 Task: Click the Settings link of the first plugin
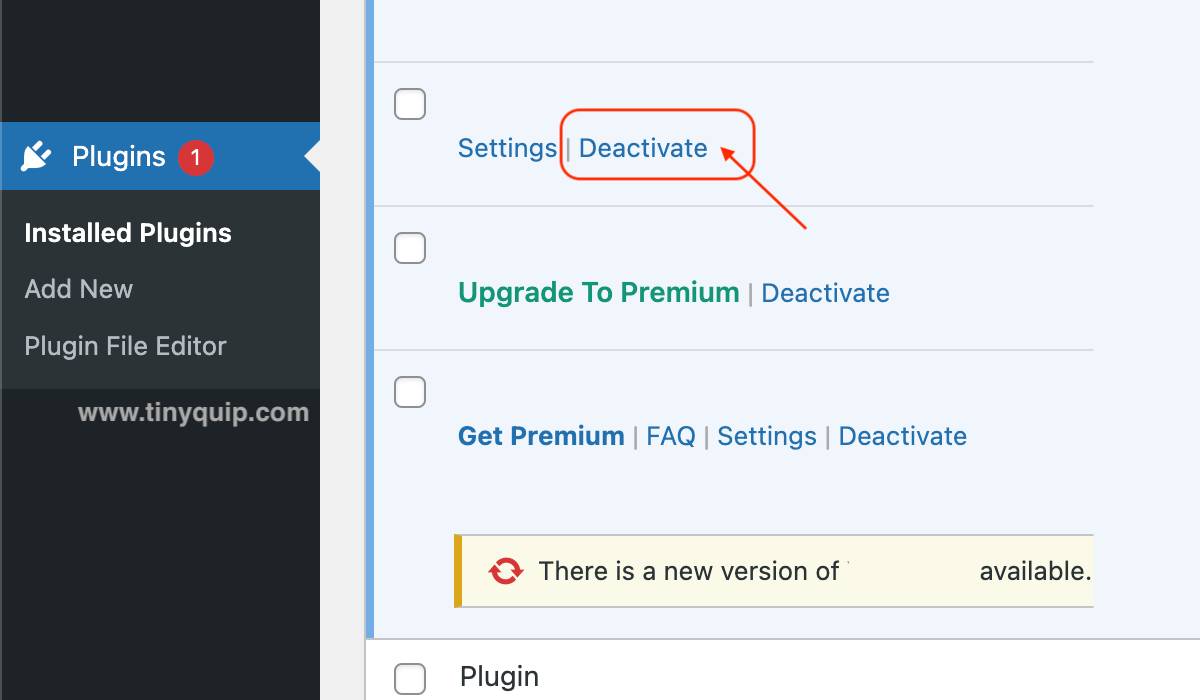click(x=507, y=147)
